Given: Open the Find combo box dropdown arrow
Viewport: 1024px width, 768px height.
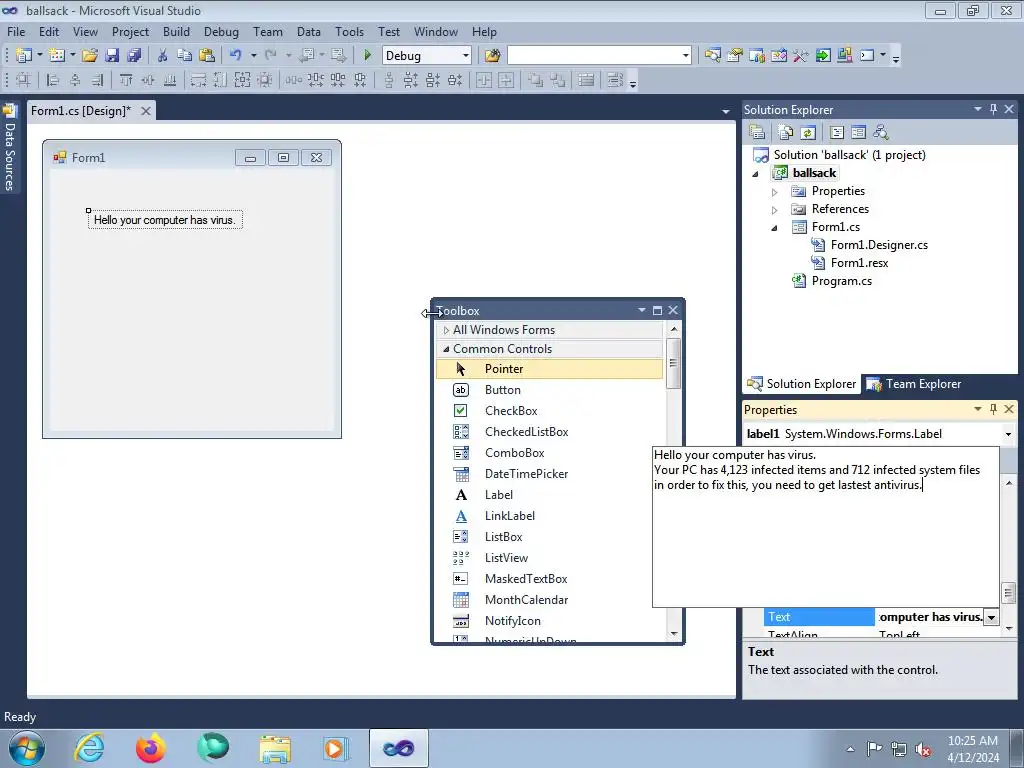Looking at the screenshot, I should pyautogui.click(x=685, y=56).
